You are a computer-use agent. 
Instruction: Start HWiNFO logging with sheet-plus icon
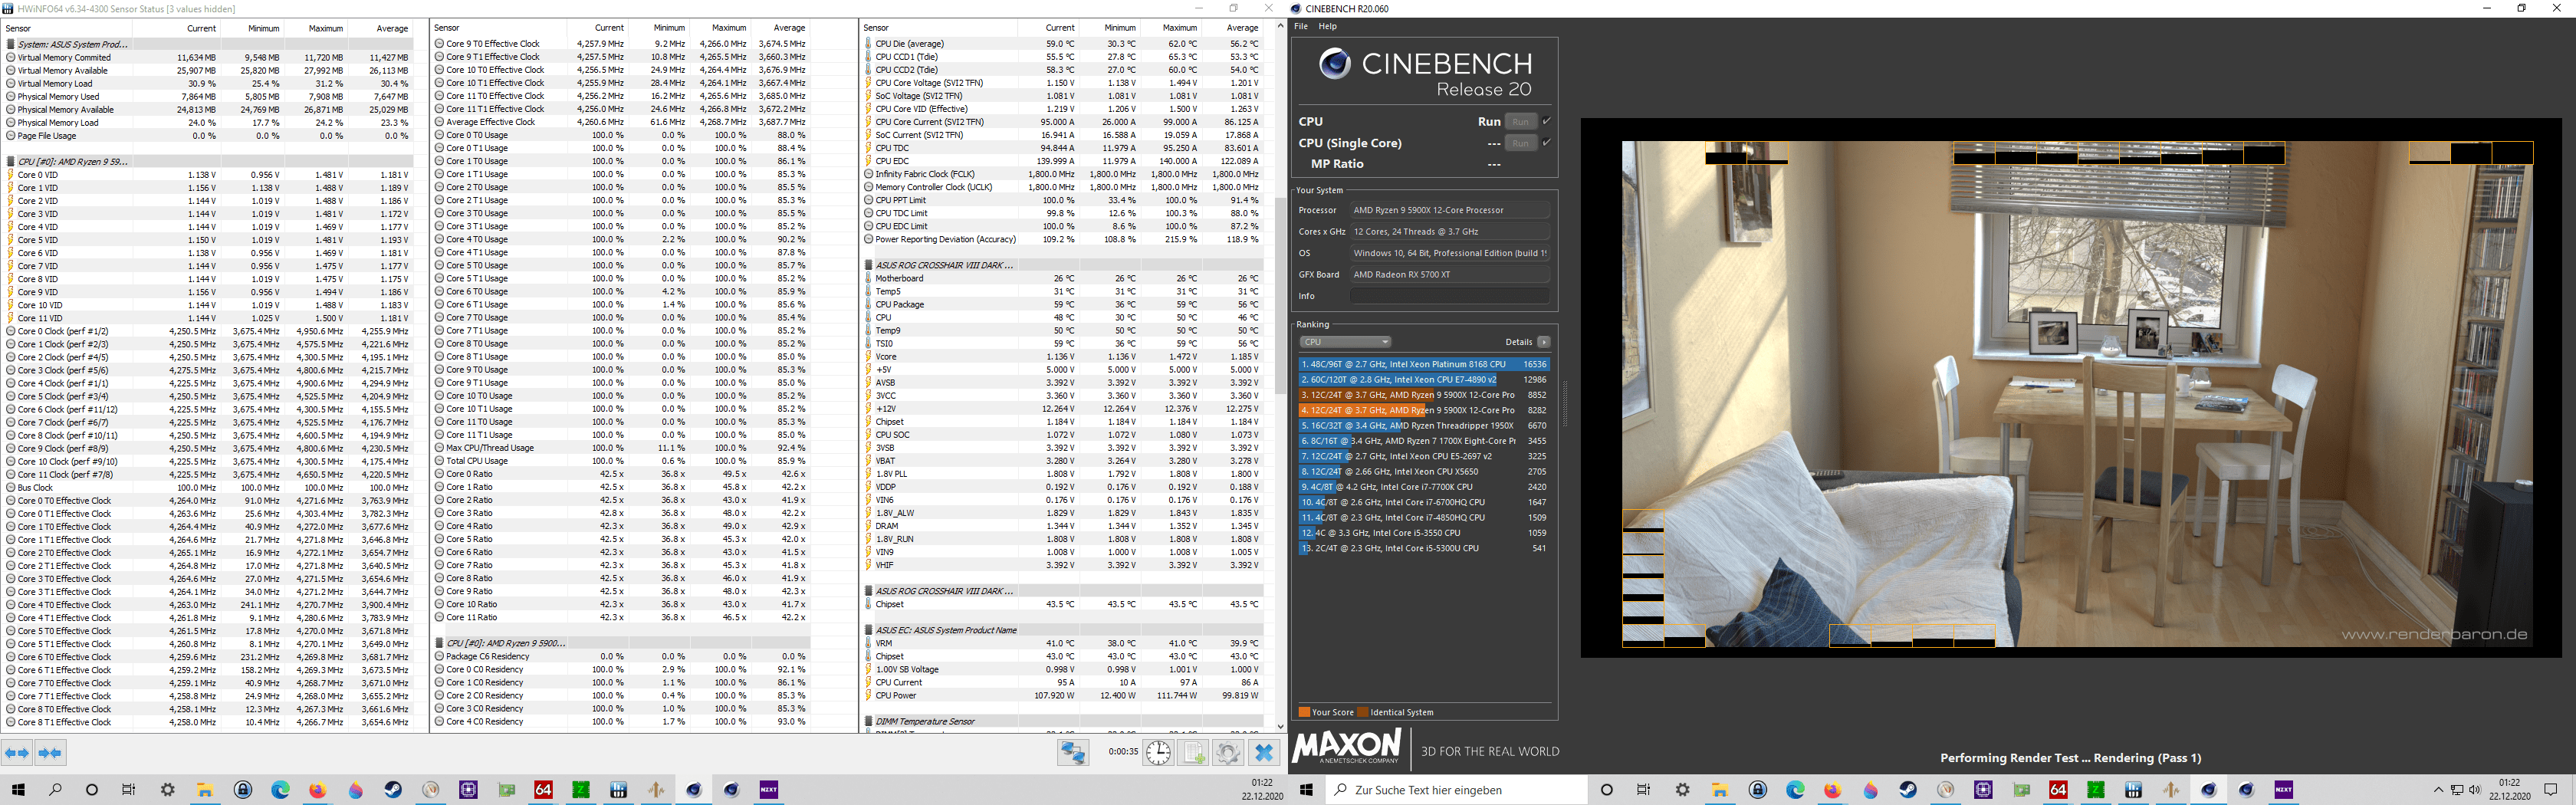coord(1194,752)
